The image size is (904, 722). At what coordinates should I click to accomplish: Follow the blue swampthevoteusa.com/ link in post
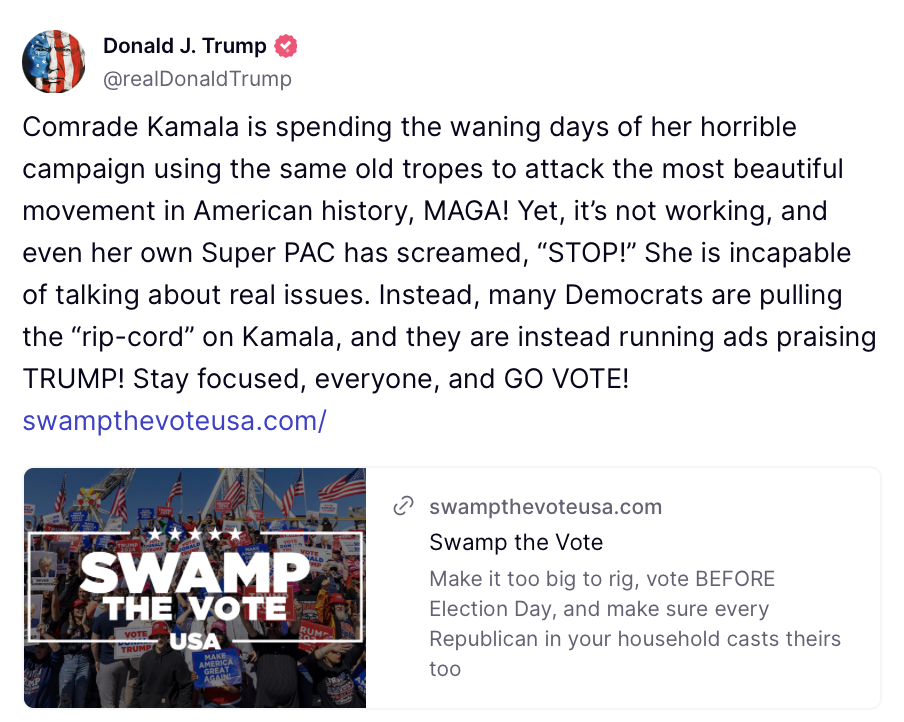(174, 420)
